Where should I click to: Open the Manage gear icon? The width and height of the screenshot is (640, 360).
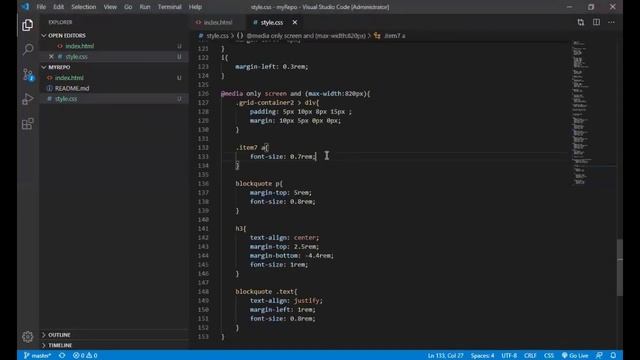click(27, 336)
